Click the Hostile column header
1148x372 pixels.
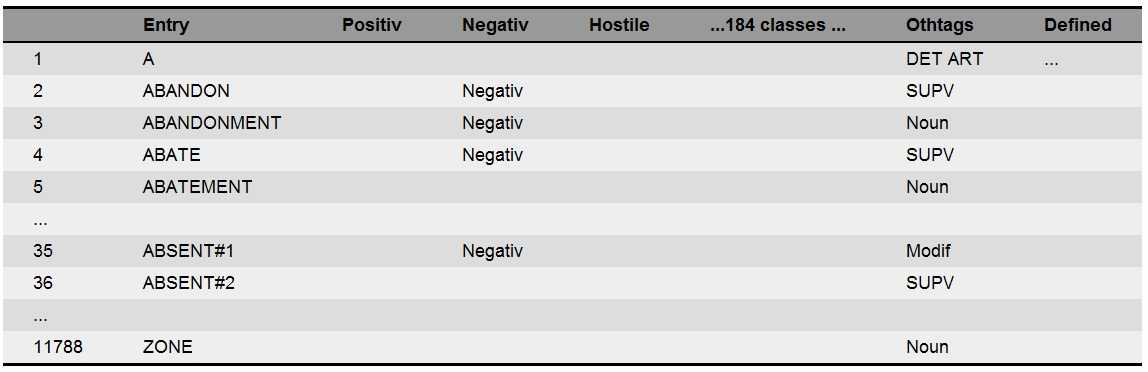pyautogui.click(x=619, y=25)
